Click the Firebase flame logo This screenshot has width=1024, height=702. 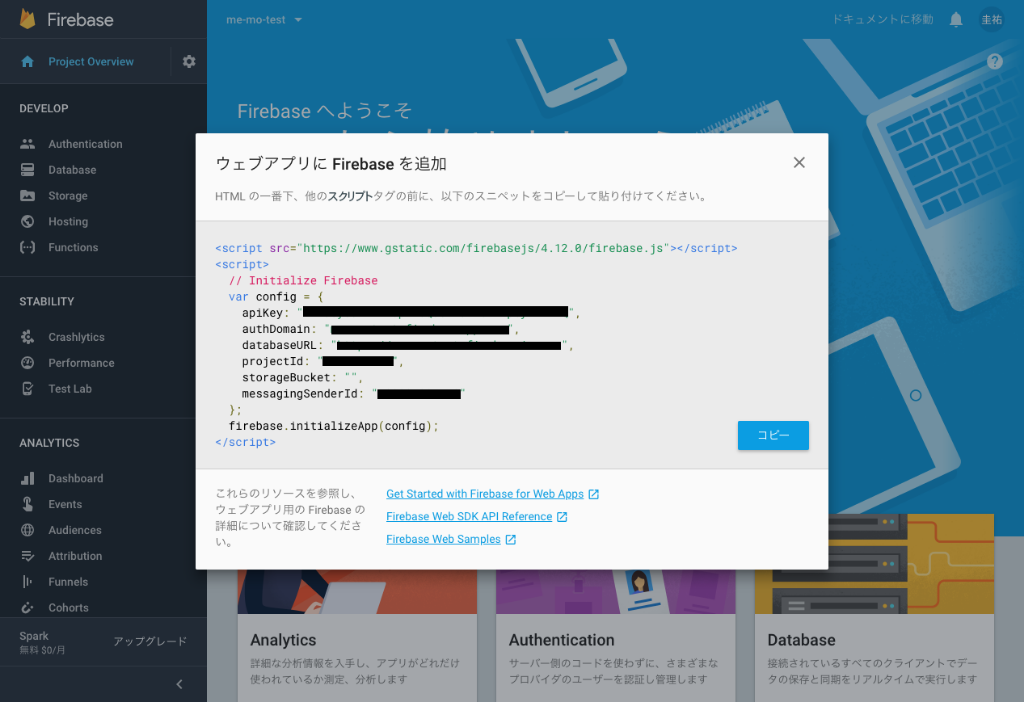tap(27, 19)
